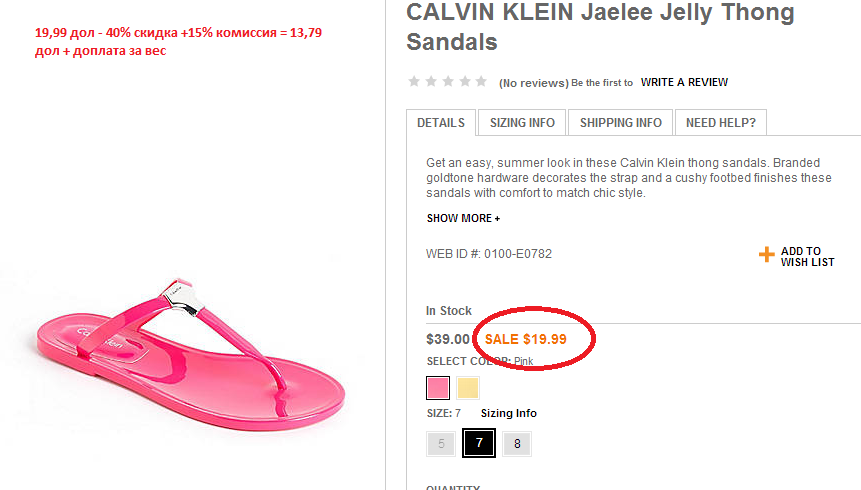Switch to the NEED HELP? tab
The image size is (861, 490).
720,123
